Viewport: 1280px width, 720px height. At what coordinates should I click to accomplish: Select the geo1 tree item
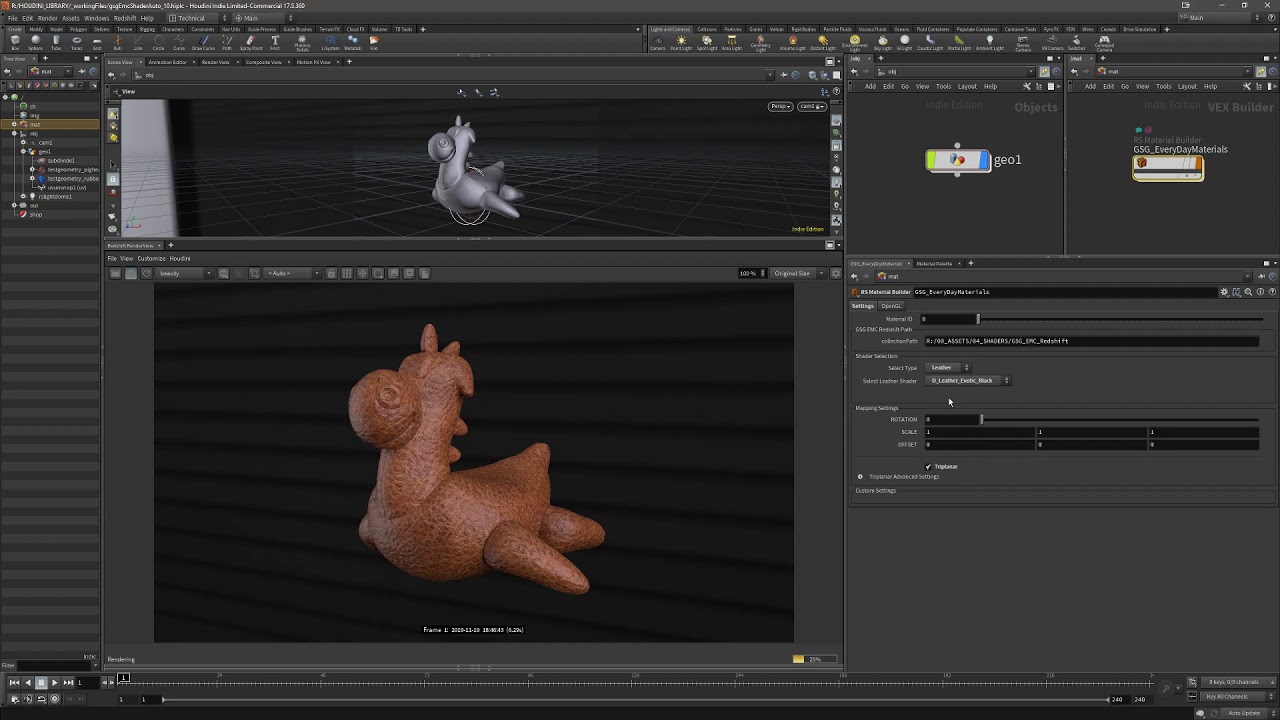44,152
